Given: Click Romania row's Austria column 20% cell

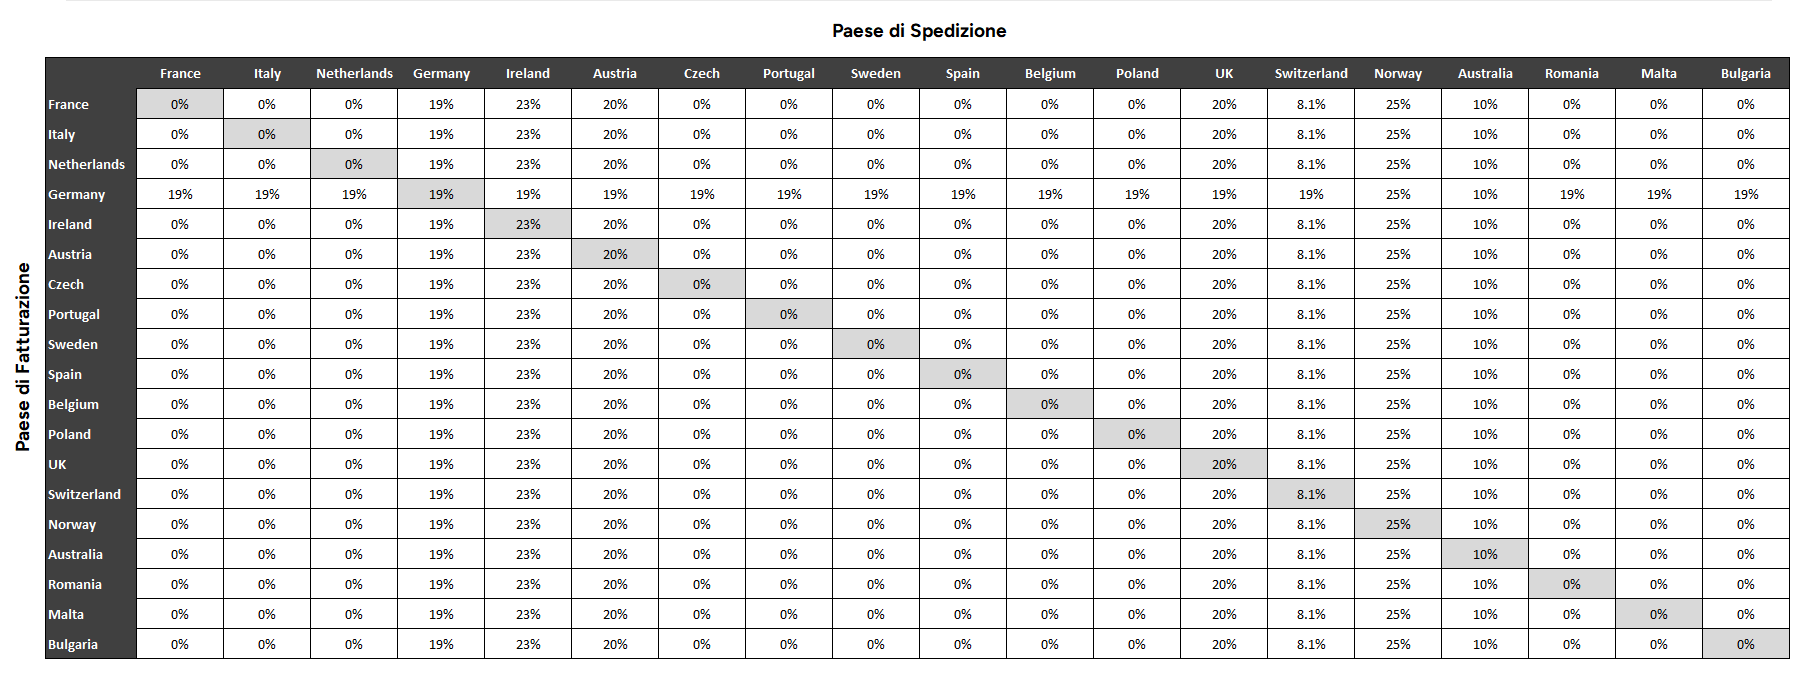Looking at the screenshot, I should (x=615, y=584).
